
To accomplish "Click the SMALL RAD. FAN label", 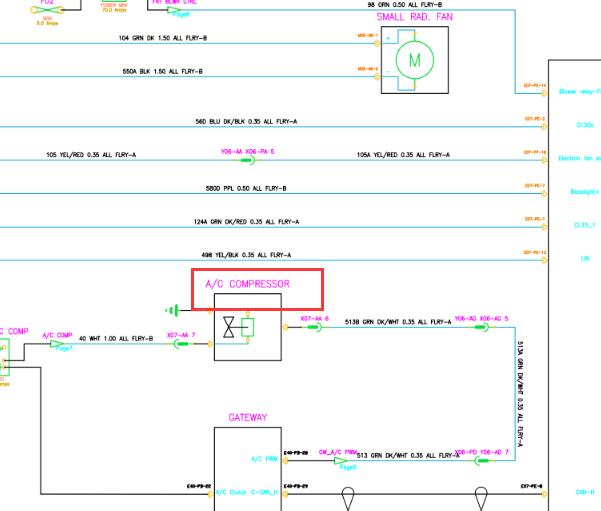I will tap(414, 17).
